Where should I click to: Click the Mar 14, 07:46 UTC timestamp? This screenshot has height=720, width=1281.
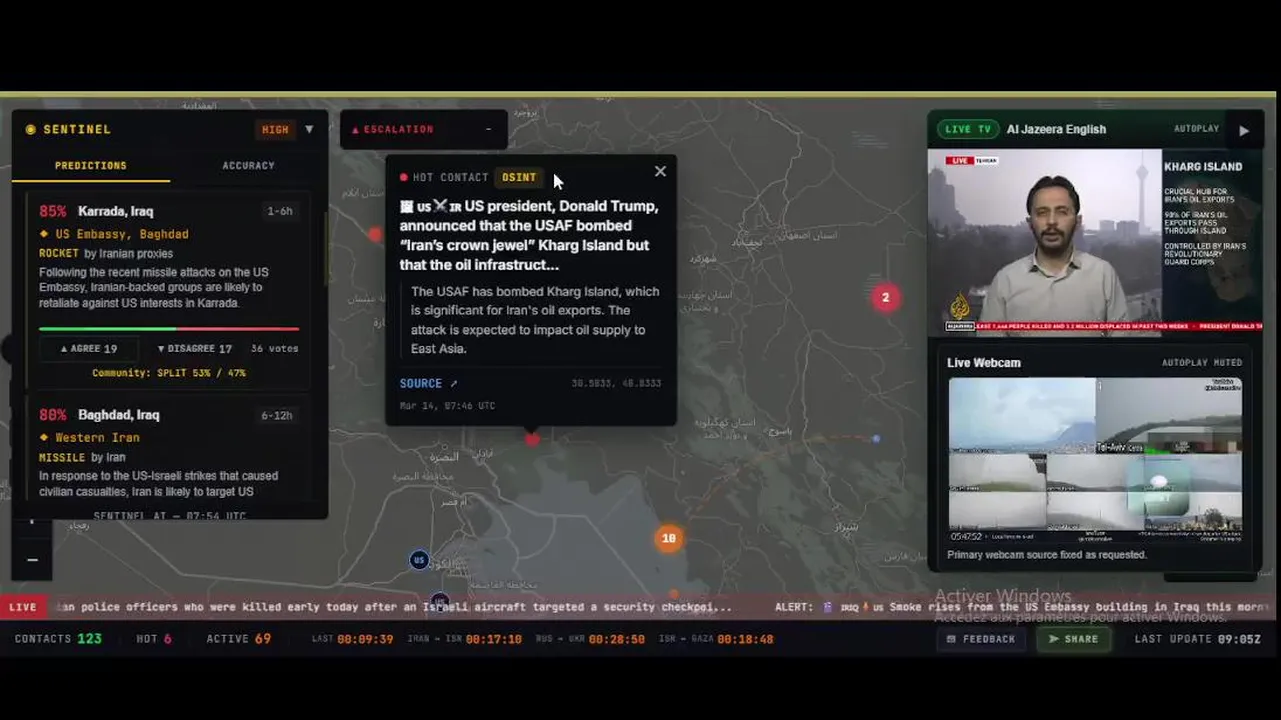pyautogui.click(x=448, y=406)
